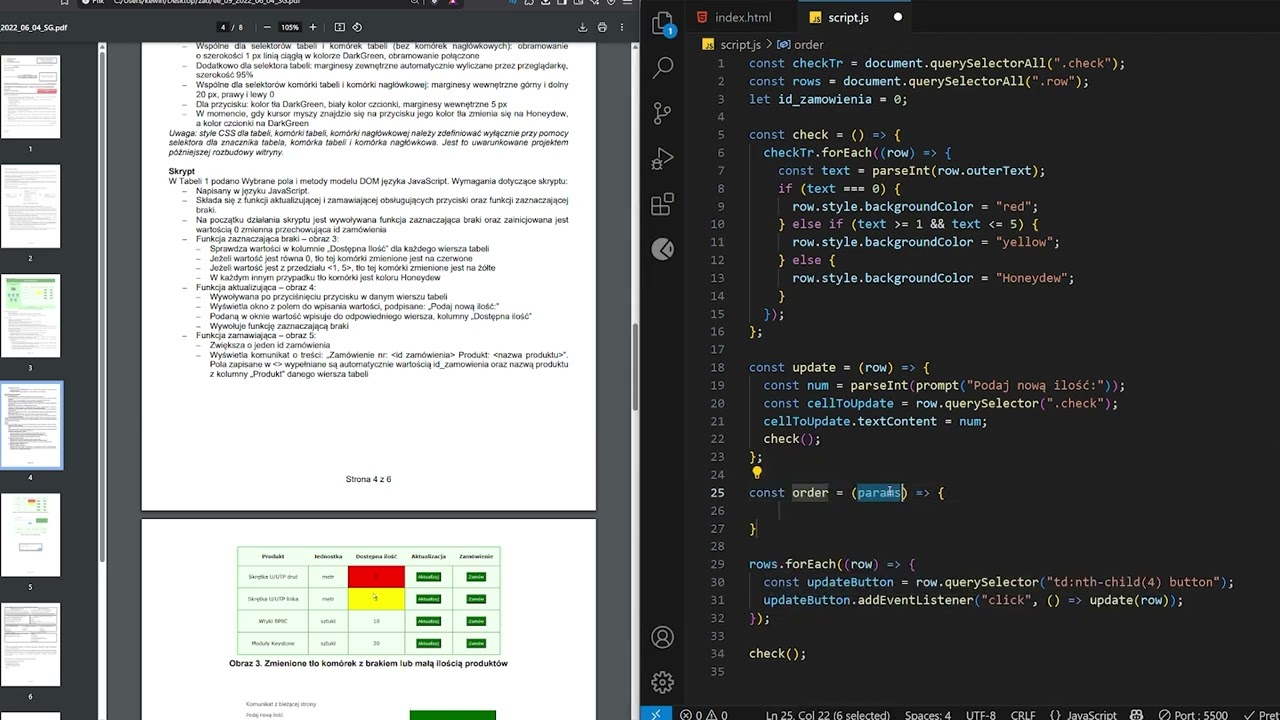Open page 1 thumbnail in PDF sidebar

pyautogui.click(x=30, y=97)
